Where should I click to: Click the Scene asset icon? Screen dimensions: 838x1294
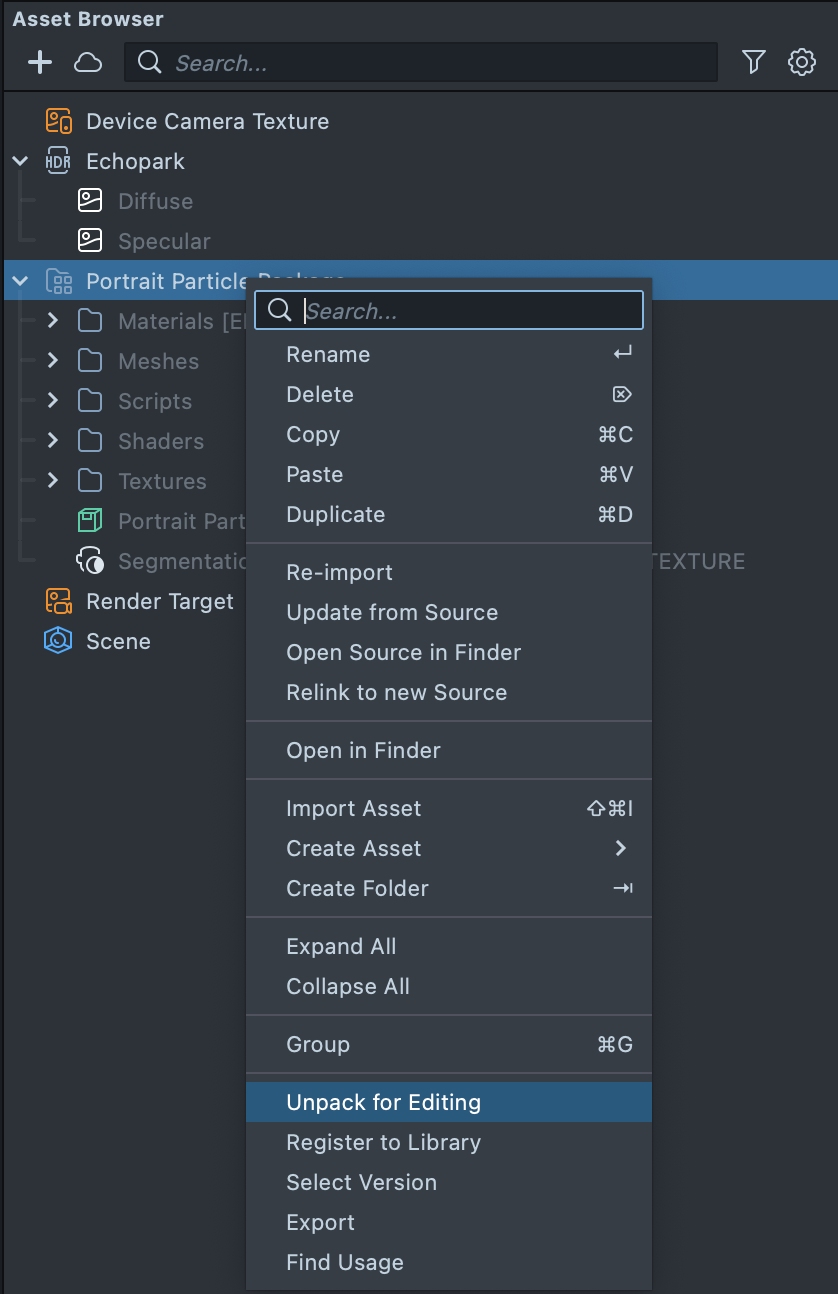coord(59,642)
